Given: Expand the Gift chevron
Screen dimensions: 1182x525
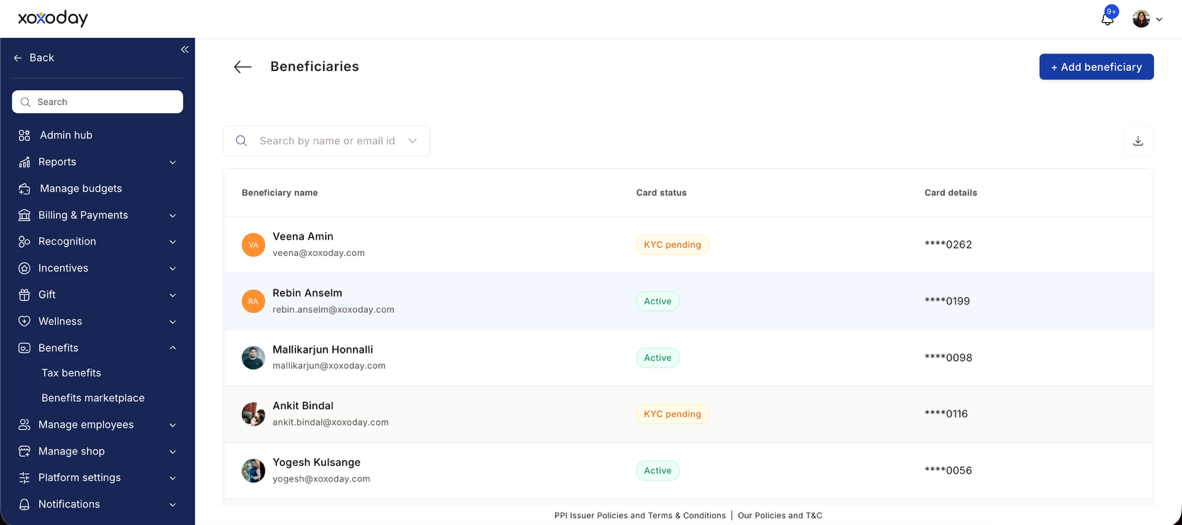Looking at the screenshot, I should click(173, 295).
